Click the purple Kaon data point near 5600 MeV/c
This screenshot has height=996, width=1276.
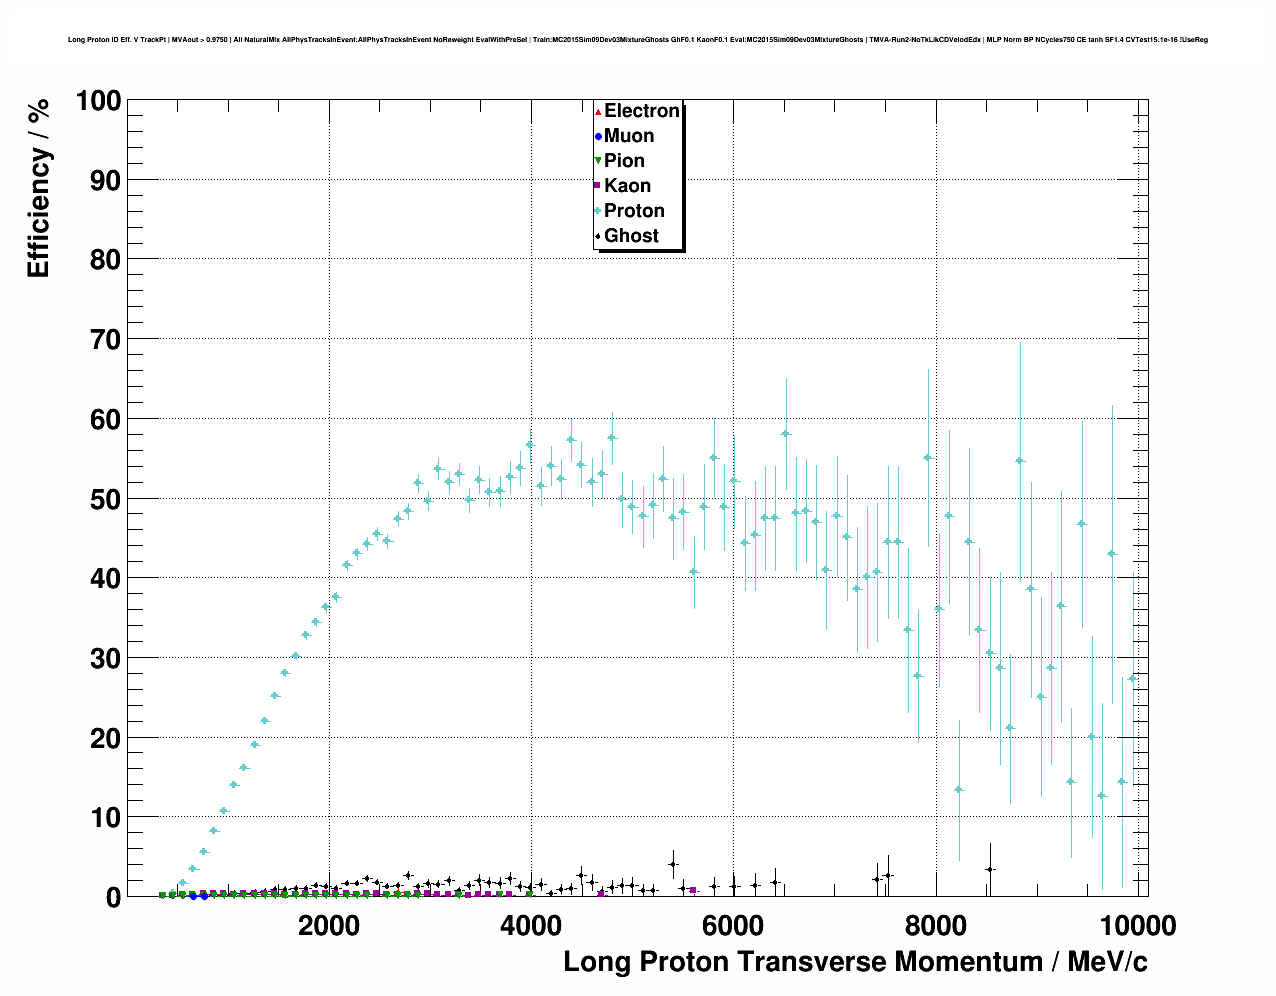pos(692,890)
